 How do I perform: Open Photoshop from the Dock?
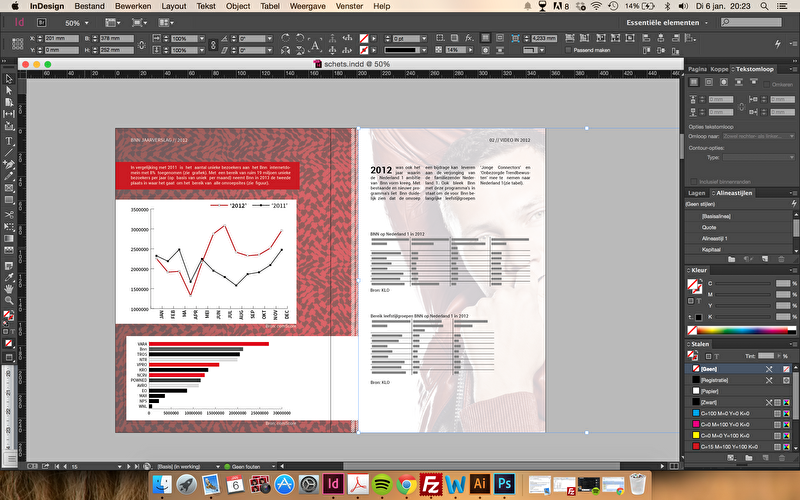(504, 484)
